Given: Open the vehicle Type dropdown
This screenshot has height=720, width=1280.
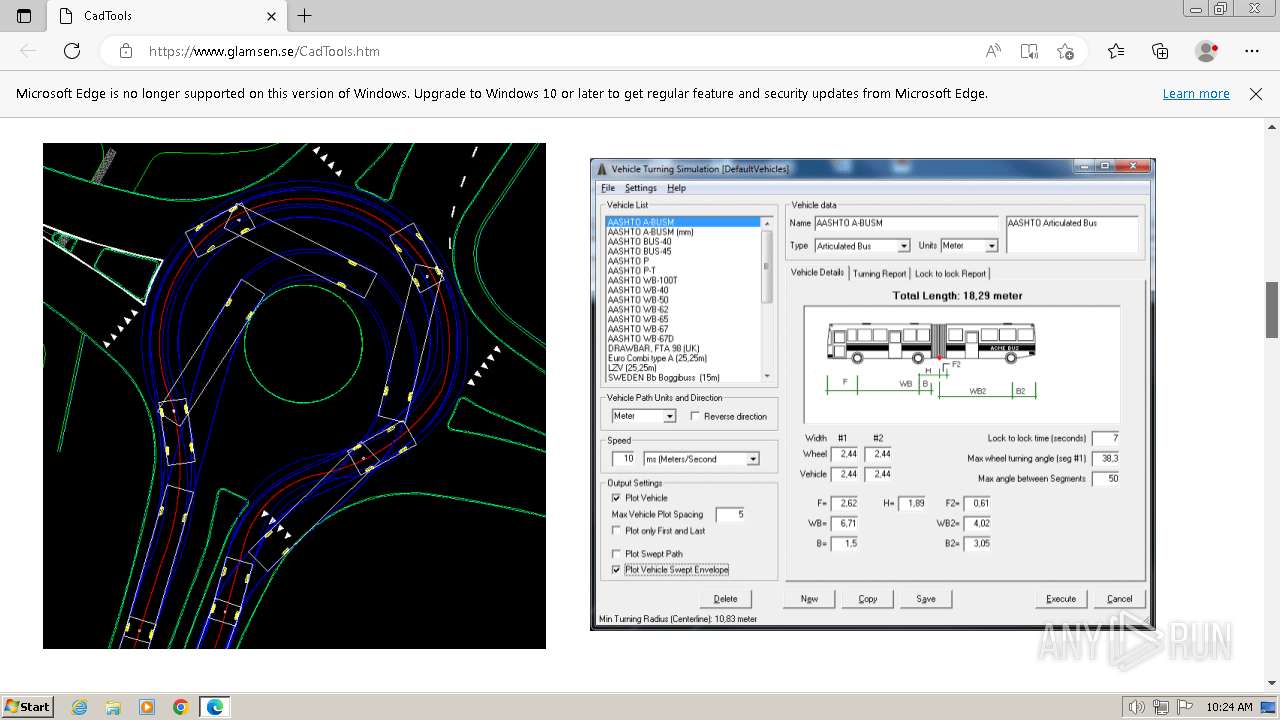Looking at the screenshot, I should [x=904, y=246].
